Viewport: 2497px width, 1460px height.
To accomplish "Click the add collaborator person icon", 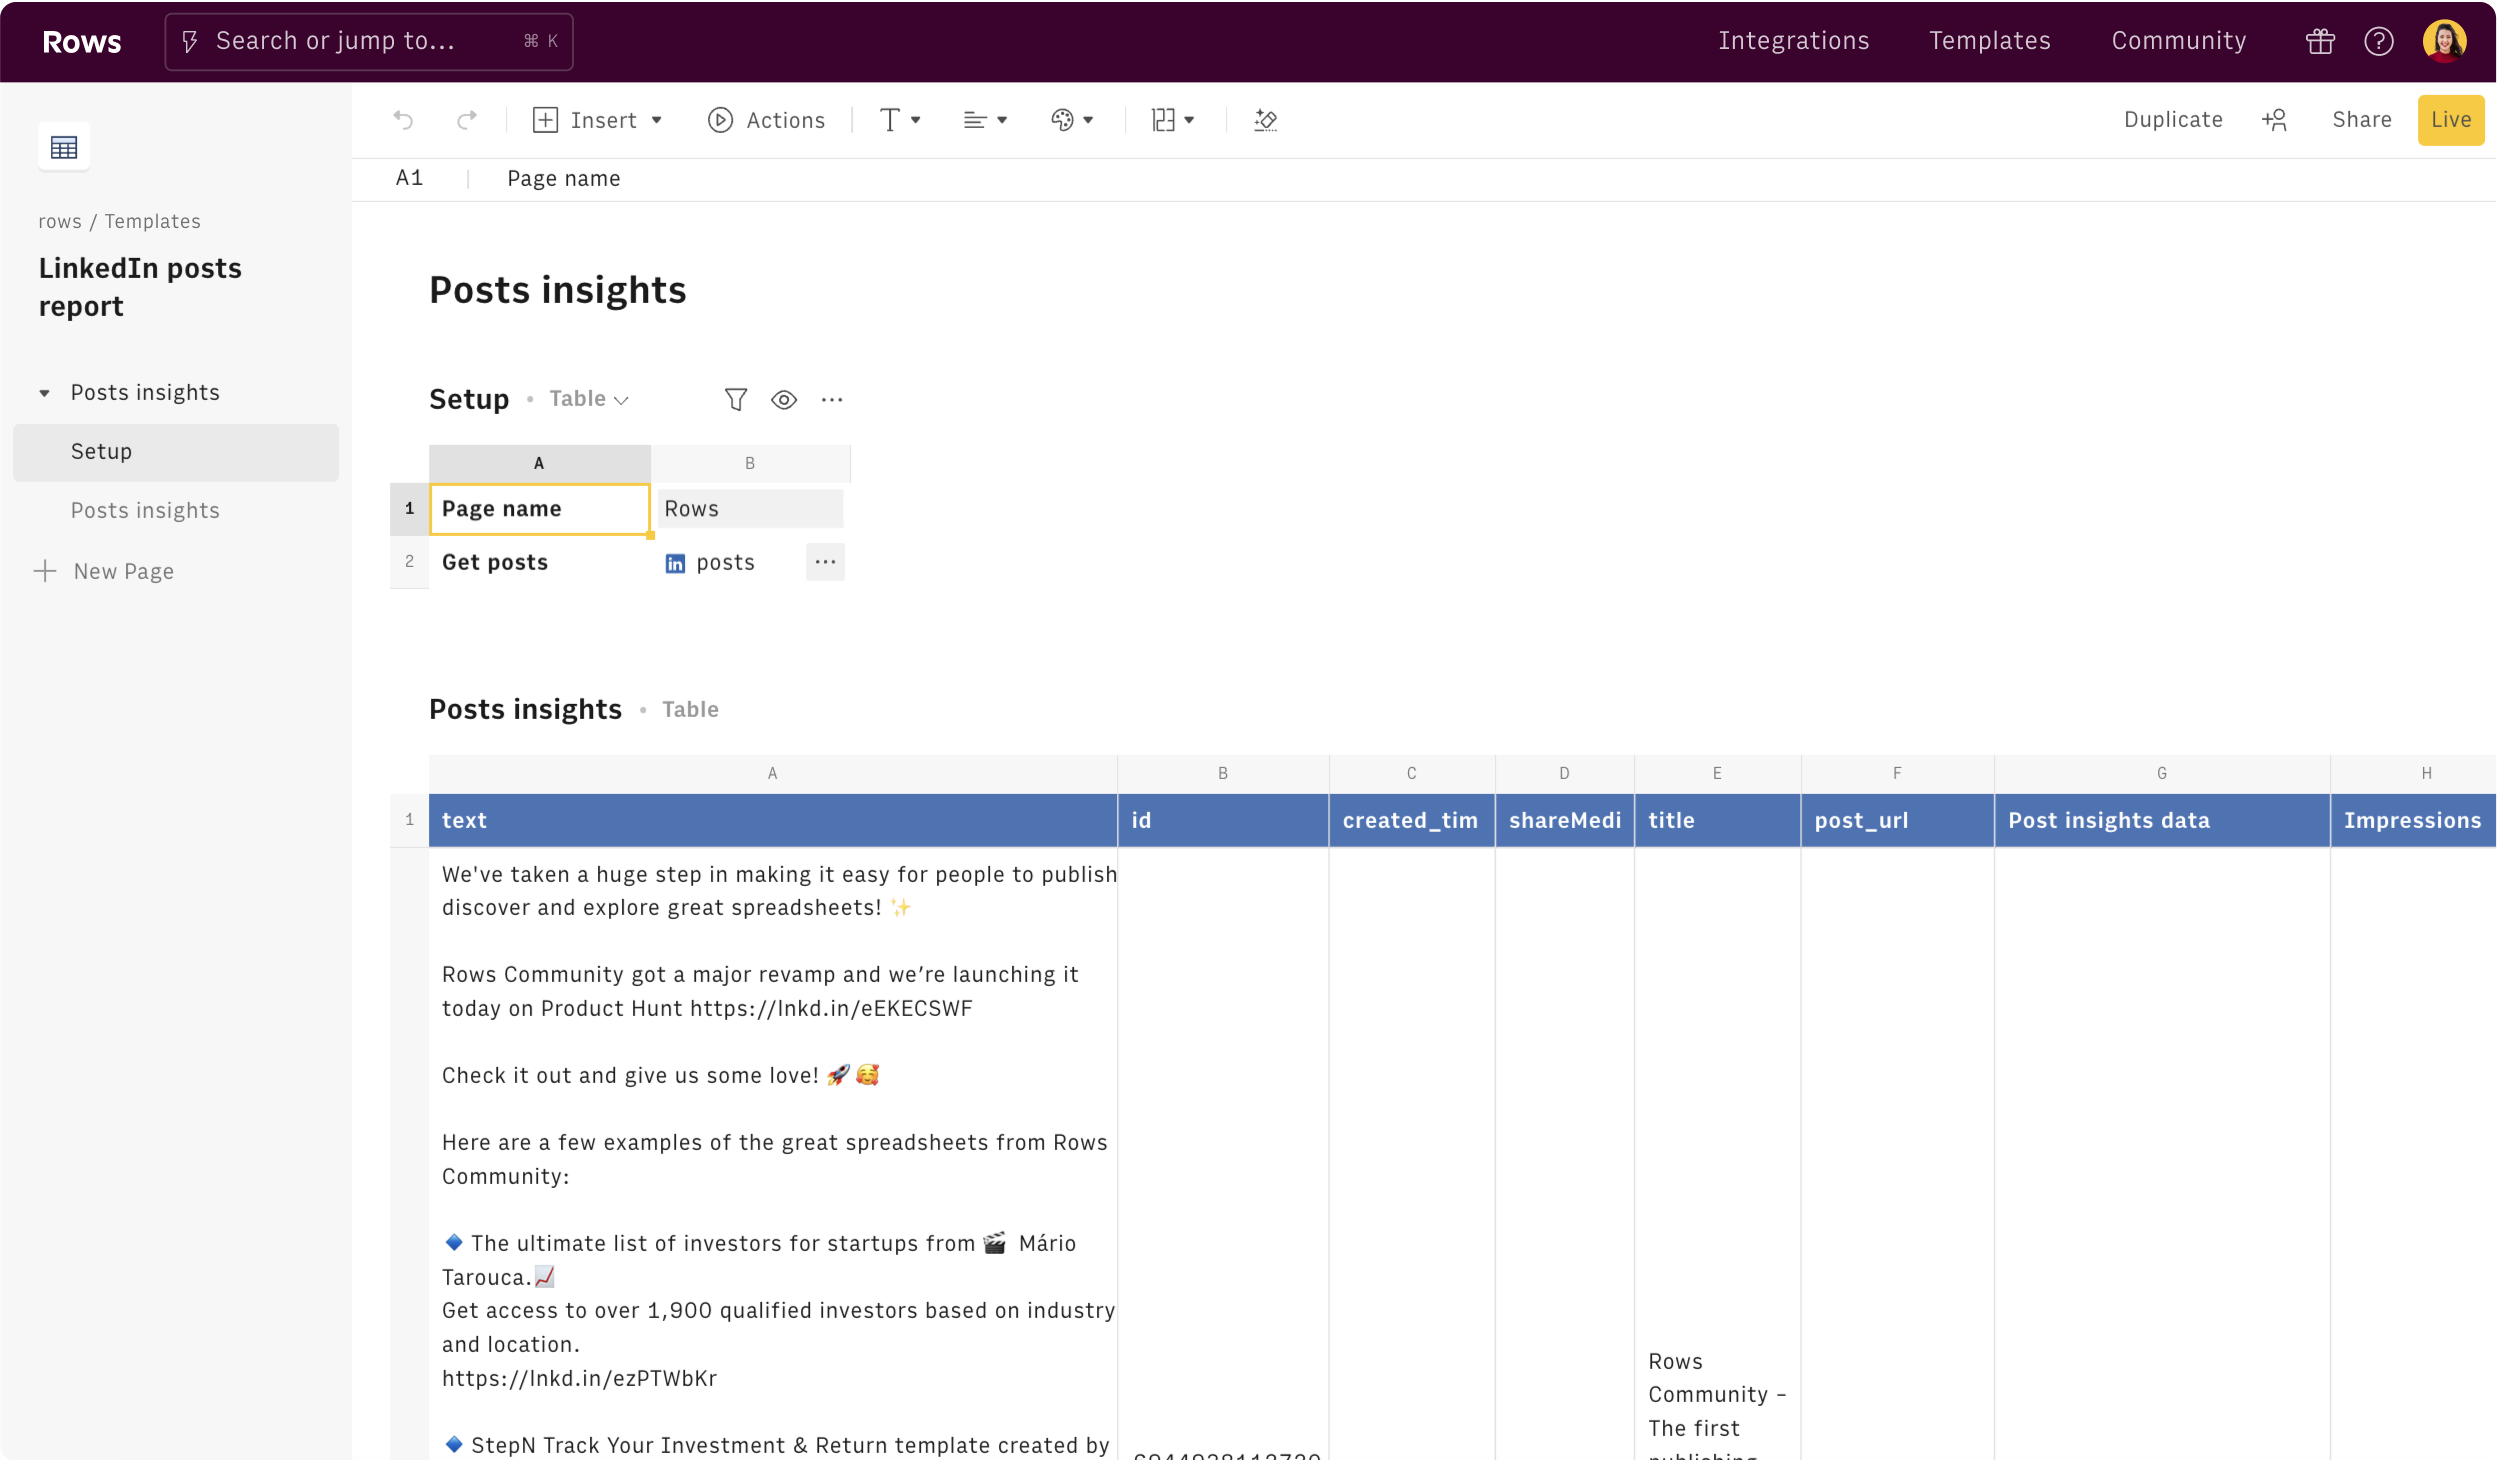I will [x=2275, y=120].
